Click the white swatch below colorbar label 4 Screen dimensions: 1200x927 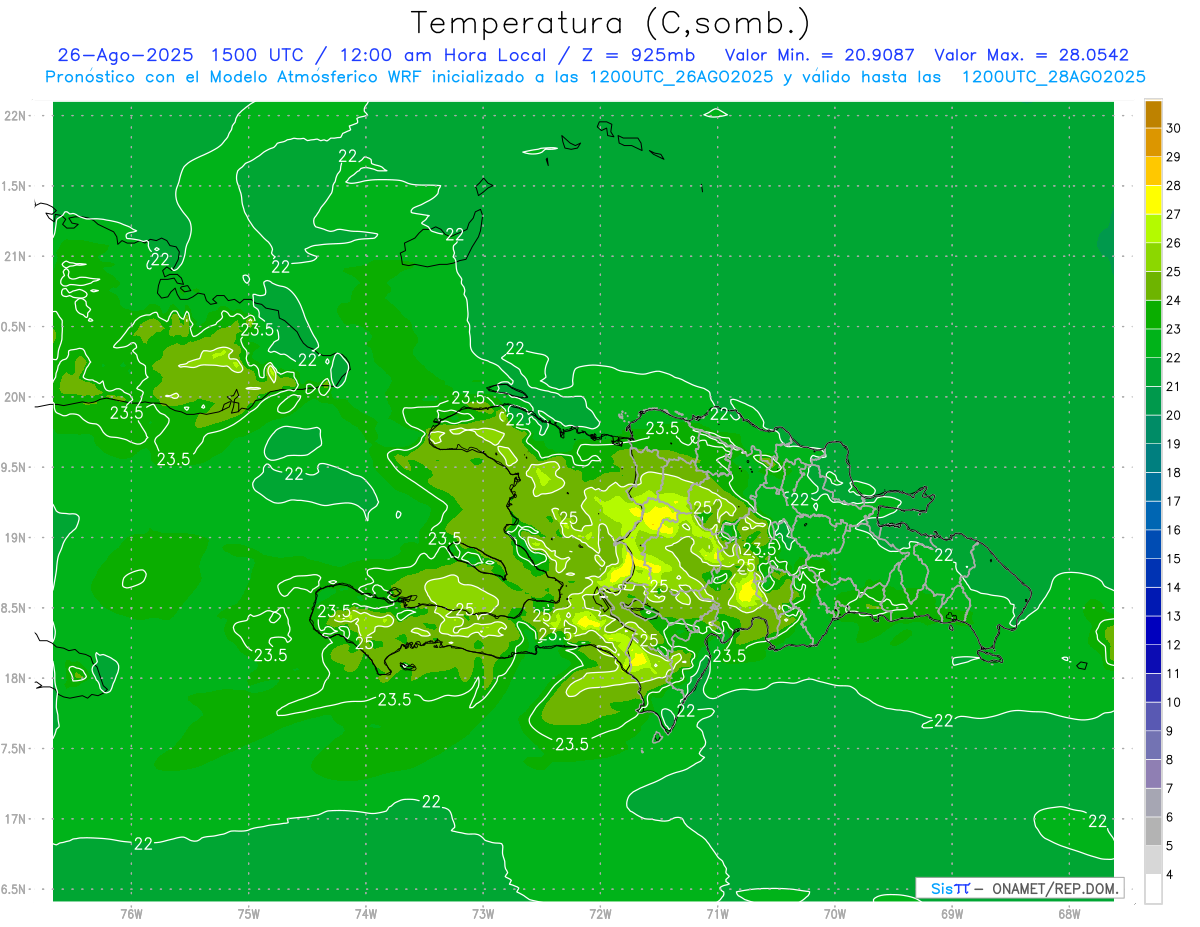point(1153,889)
